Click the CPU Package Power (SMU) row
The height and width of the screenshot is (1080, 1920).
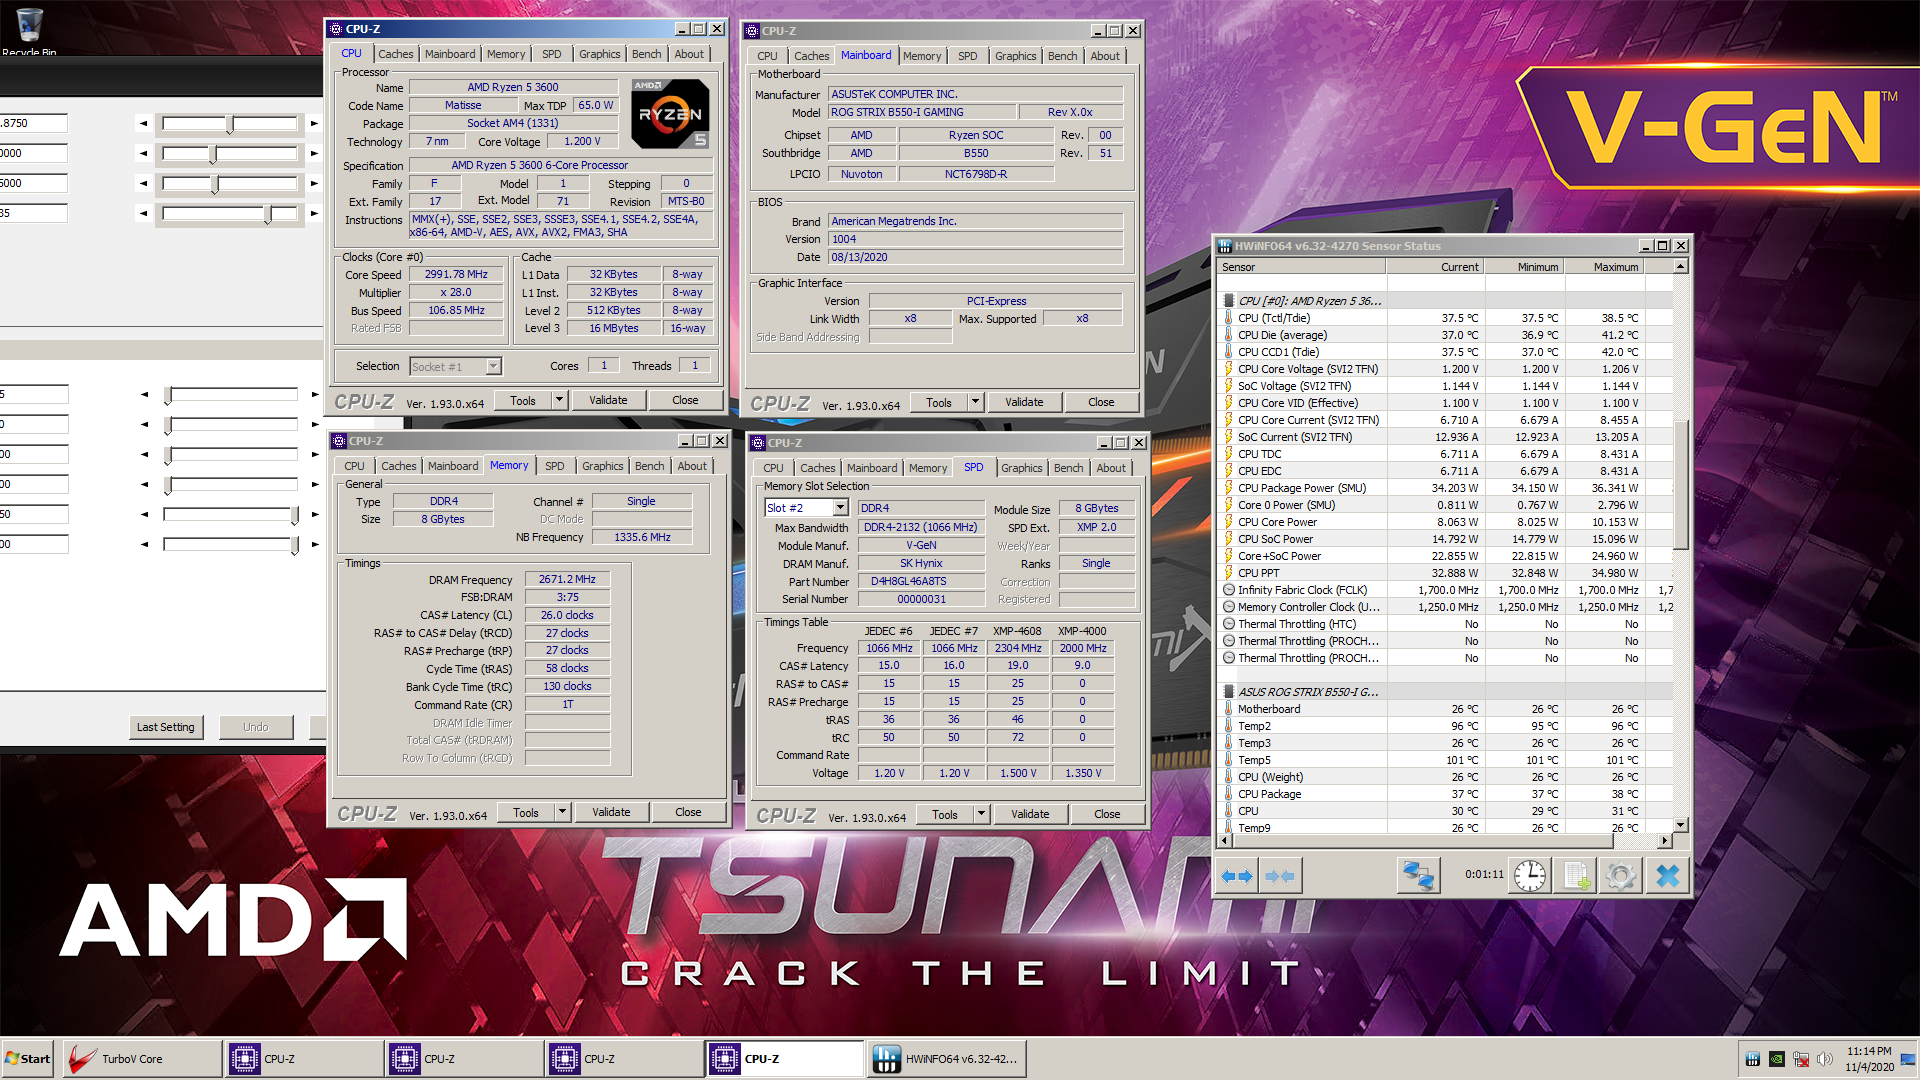pyautogui.click(x=1445, y=488)
